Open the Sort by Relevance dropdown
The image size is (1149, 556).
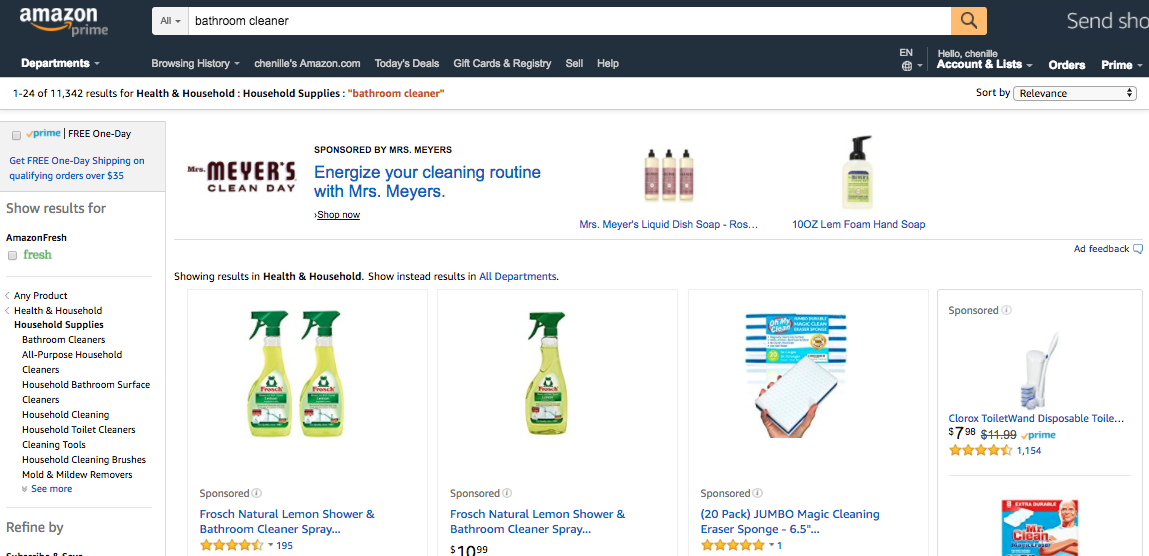(x=1075, y=93)
